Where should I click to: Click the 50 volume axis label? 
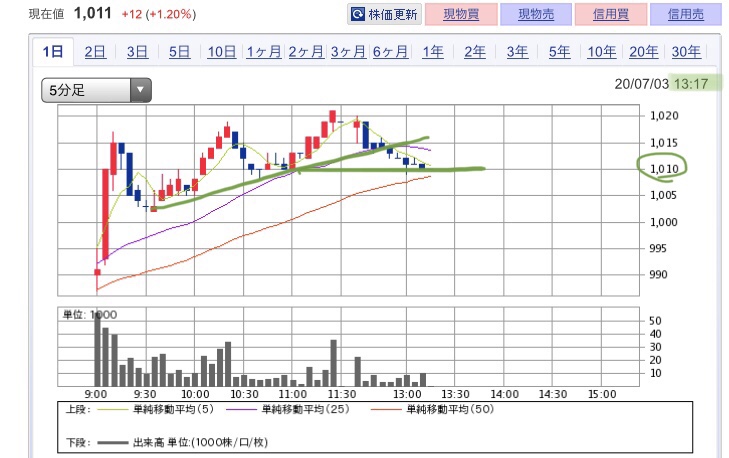(655, 321)
